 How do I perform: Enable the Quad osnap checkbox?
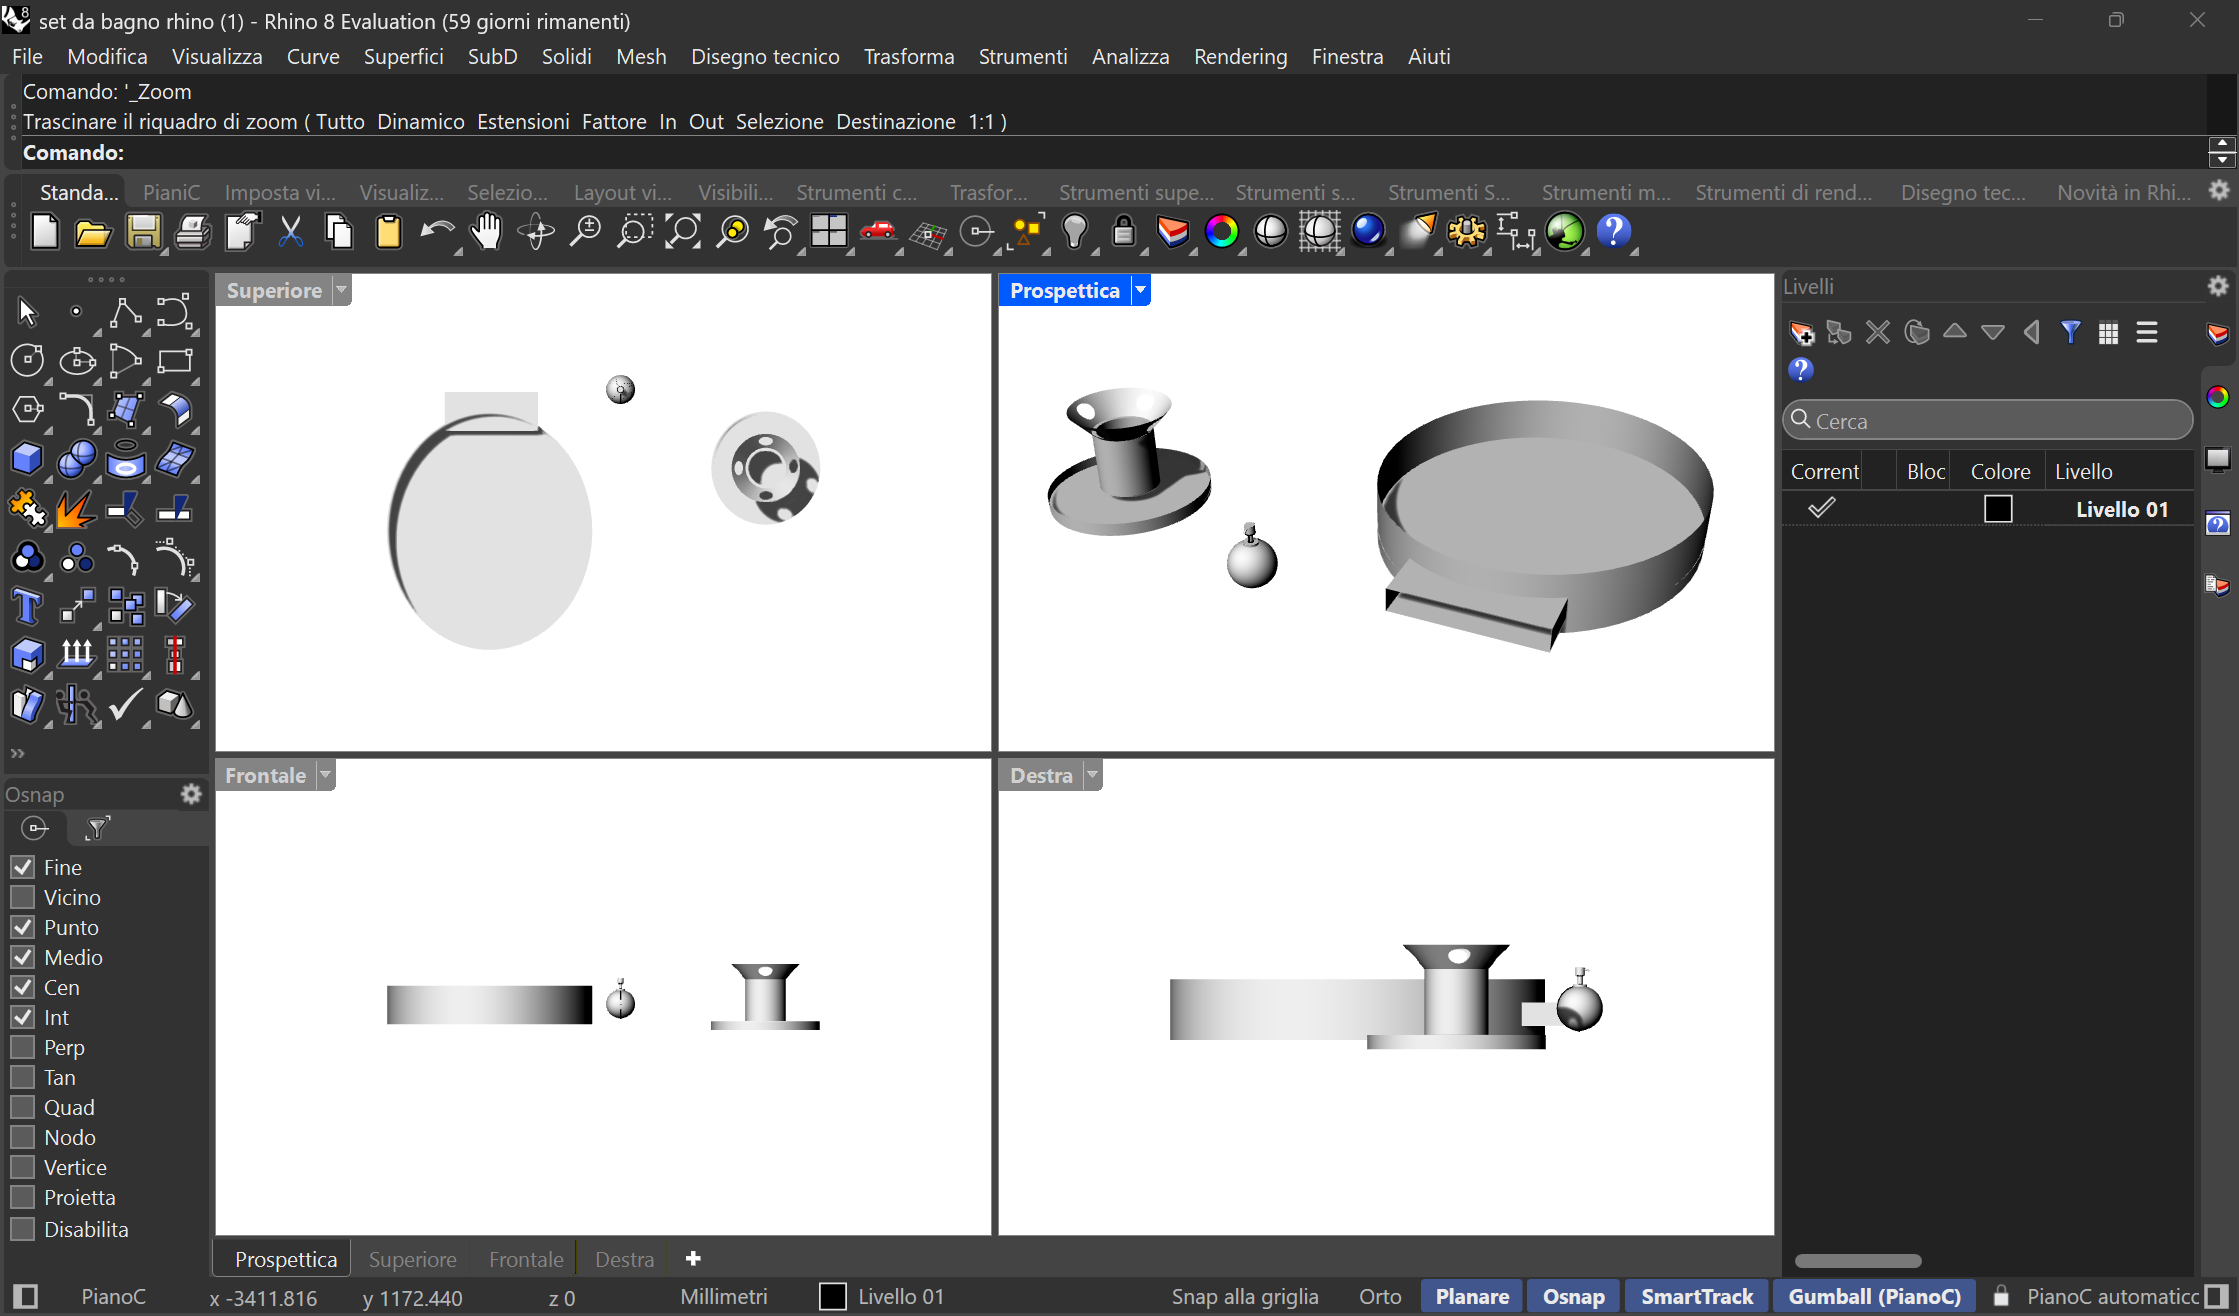[x=23, y=1107]
